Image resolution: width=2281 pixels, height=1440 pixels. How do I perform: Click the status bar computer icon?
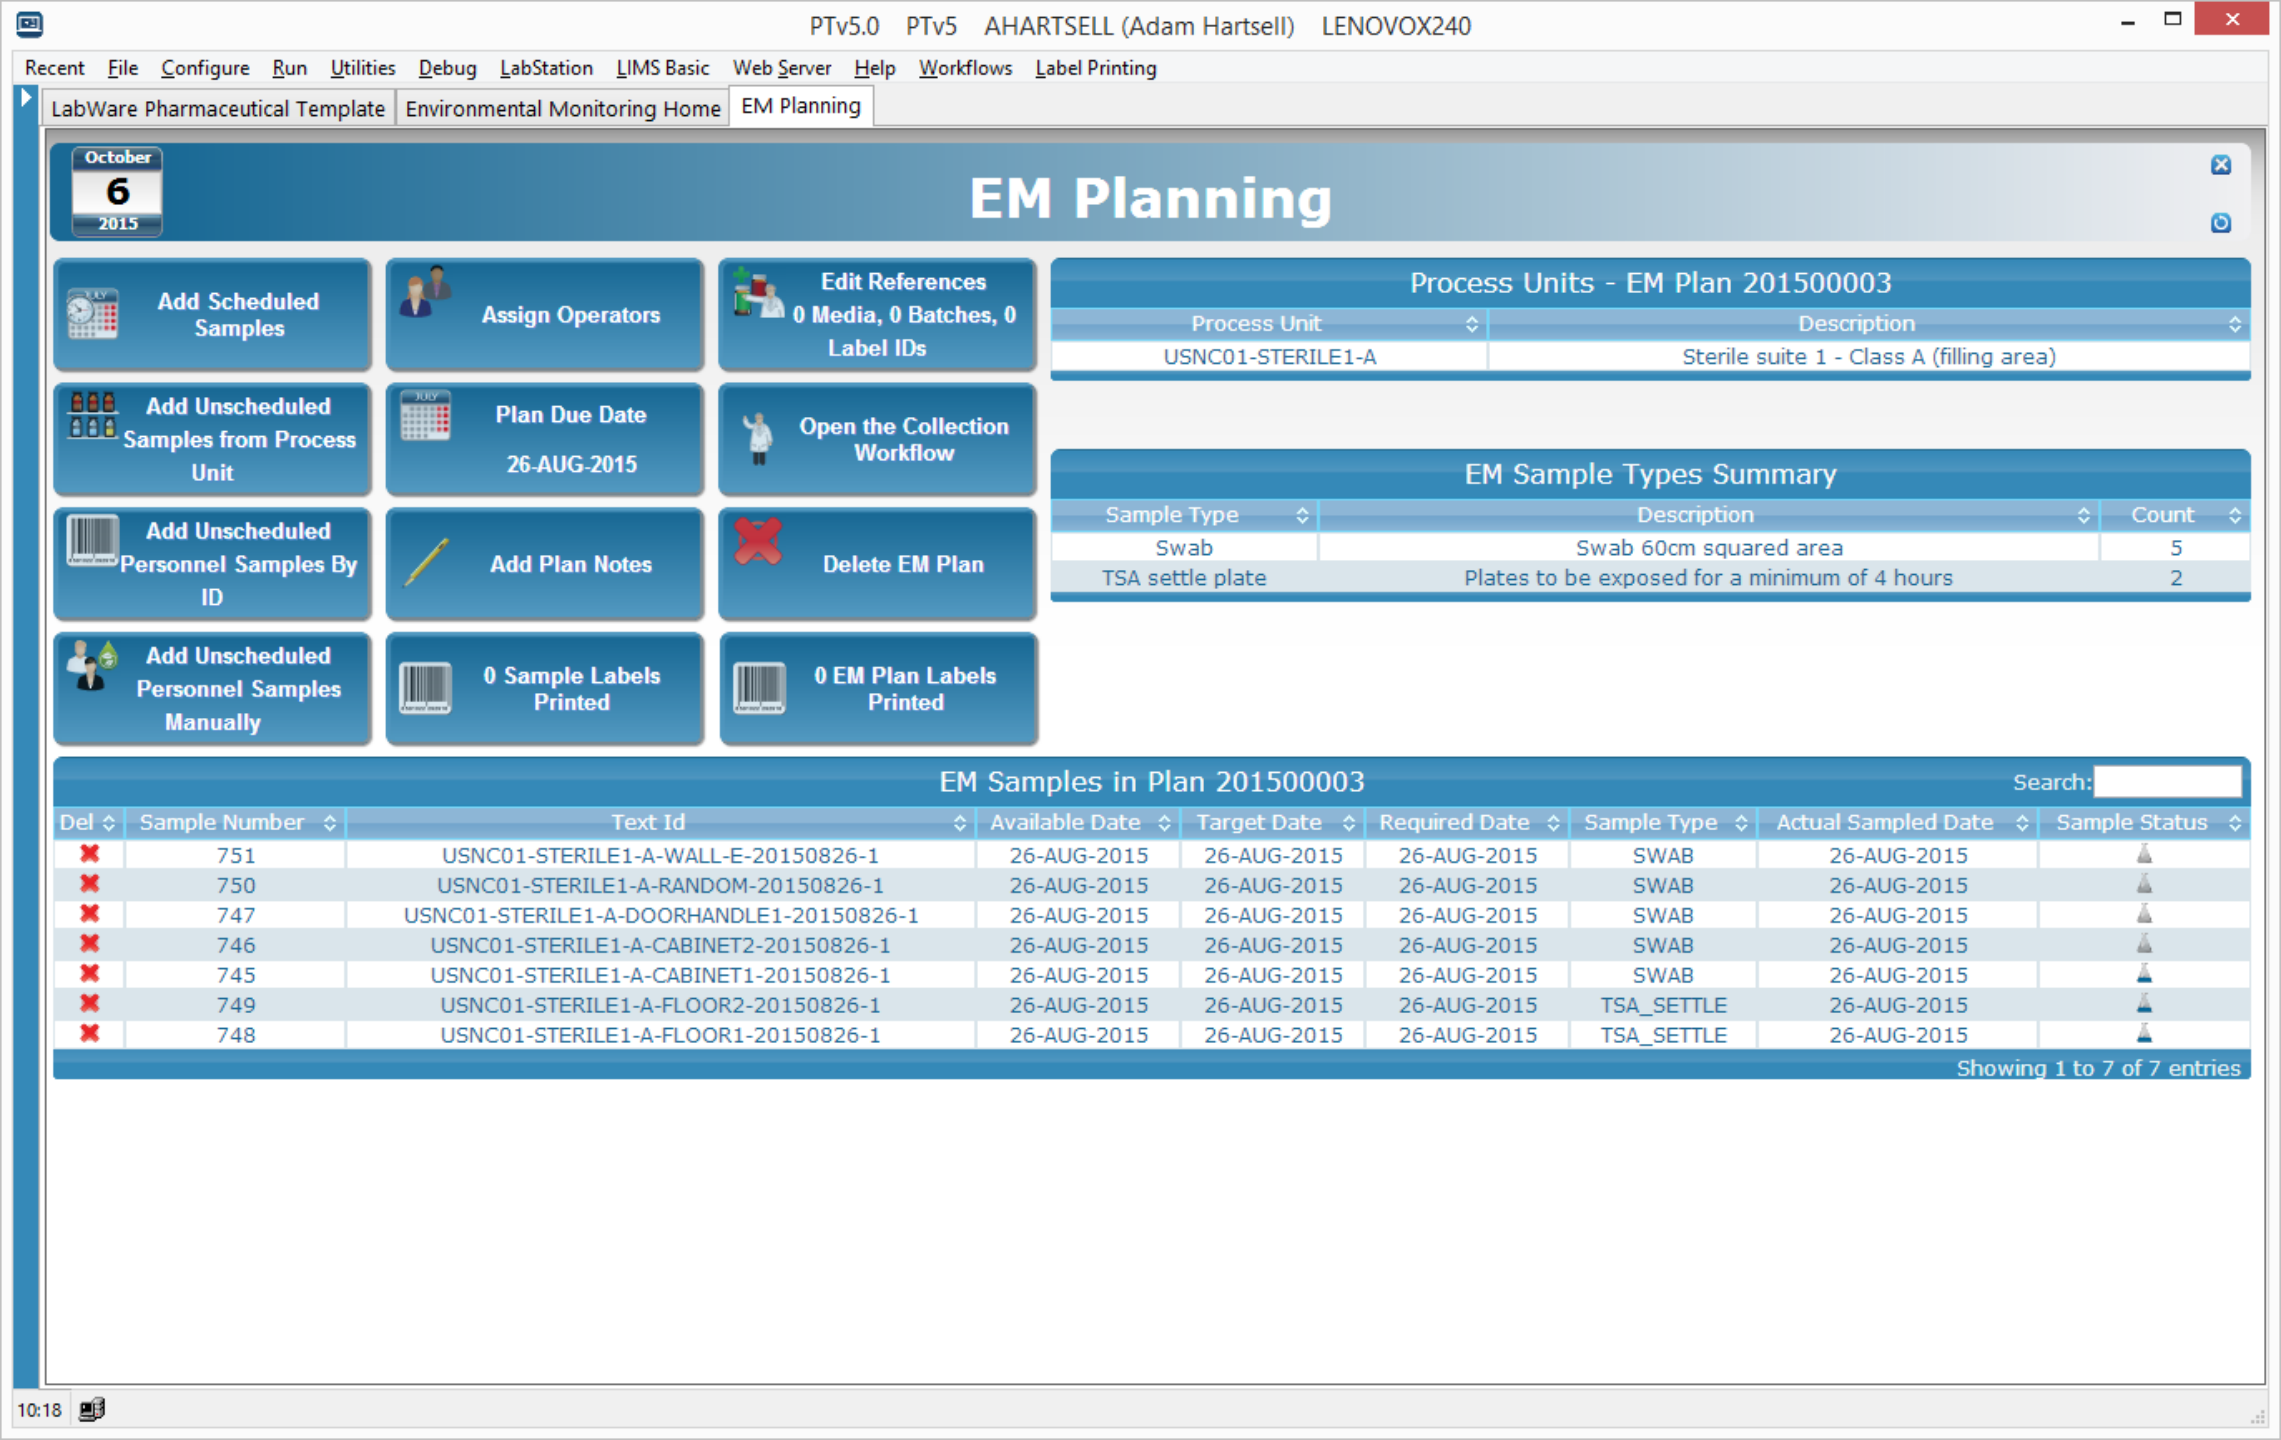coord(91,1409)
